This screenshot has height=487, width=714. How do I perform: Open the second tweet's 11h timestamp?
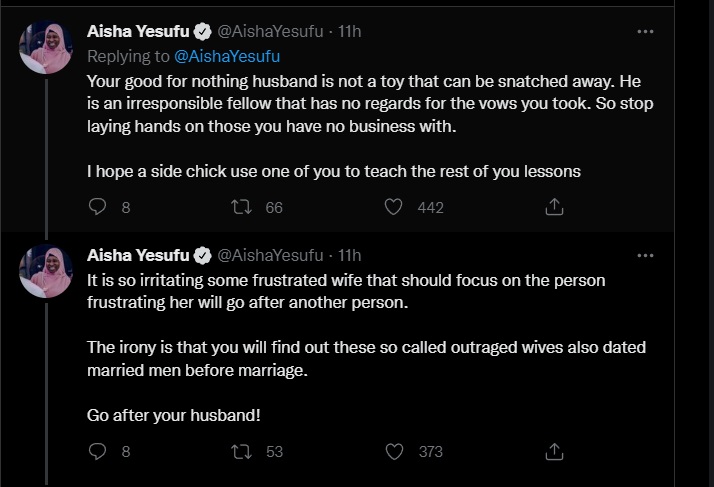tap(350, 255)
